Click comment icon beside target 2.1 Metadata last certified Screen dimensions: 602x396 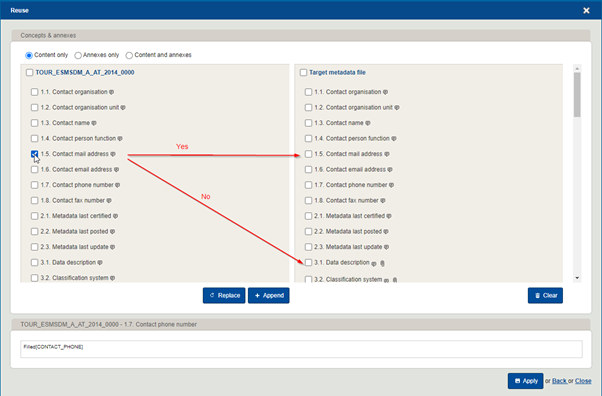tap(389, 216)
